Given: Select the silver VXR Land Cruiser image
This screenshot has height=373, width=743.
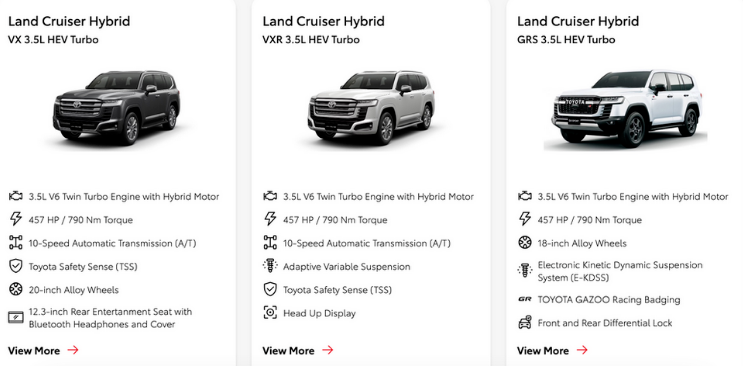Looking at the screenshot, I should click(x=371, y=108).
